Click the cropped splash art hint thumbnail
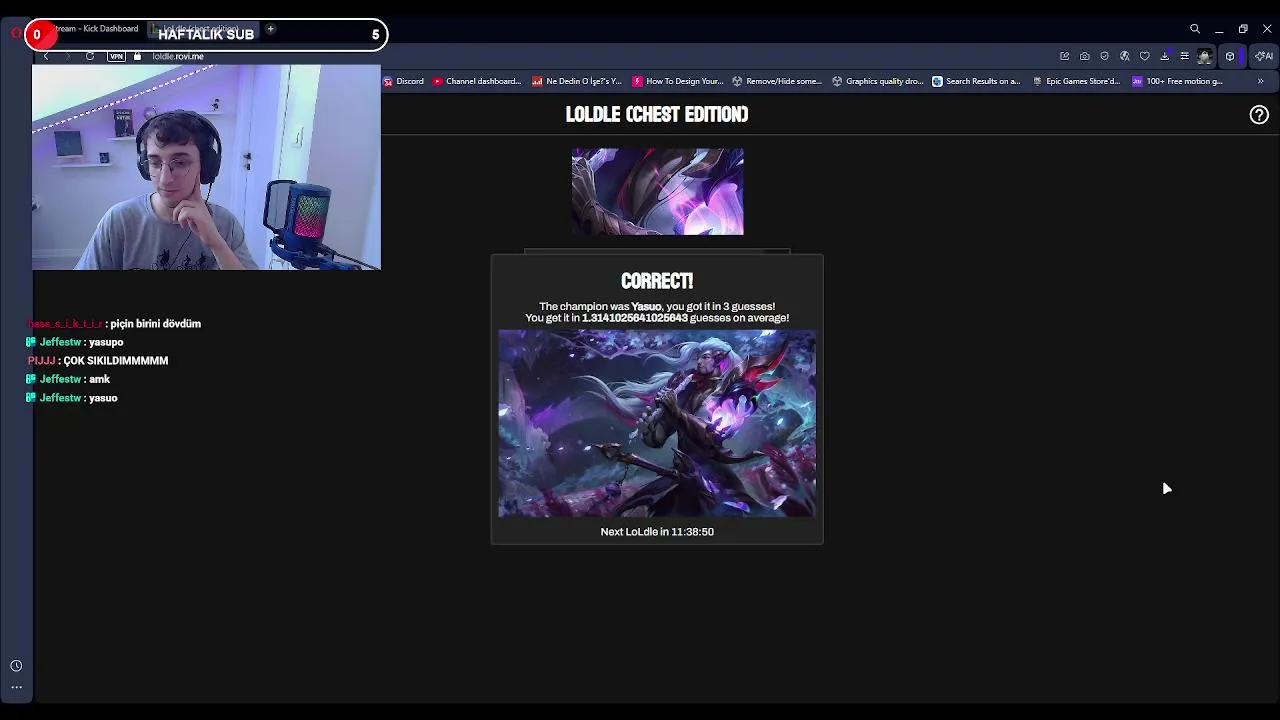This screenshot has width=1280, height=720. [x=657, y=192]
